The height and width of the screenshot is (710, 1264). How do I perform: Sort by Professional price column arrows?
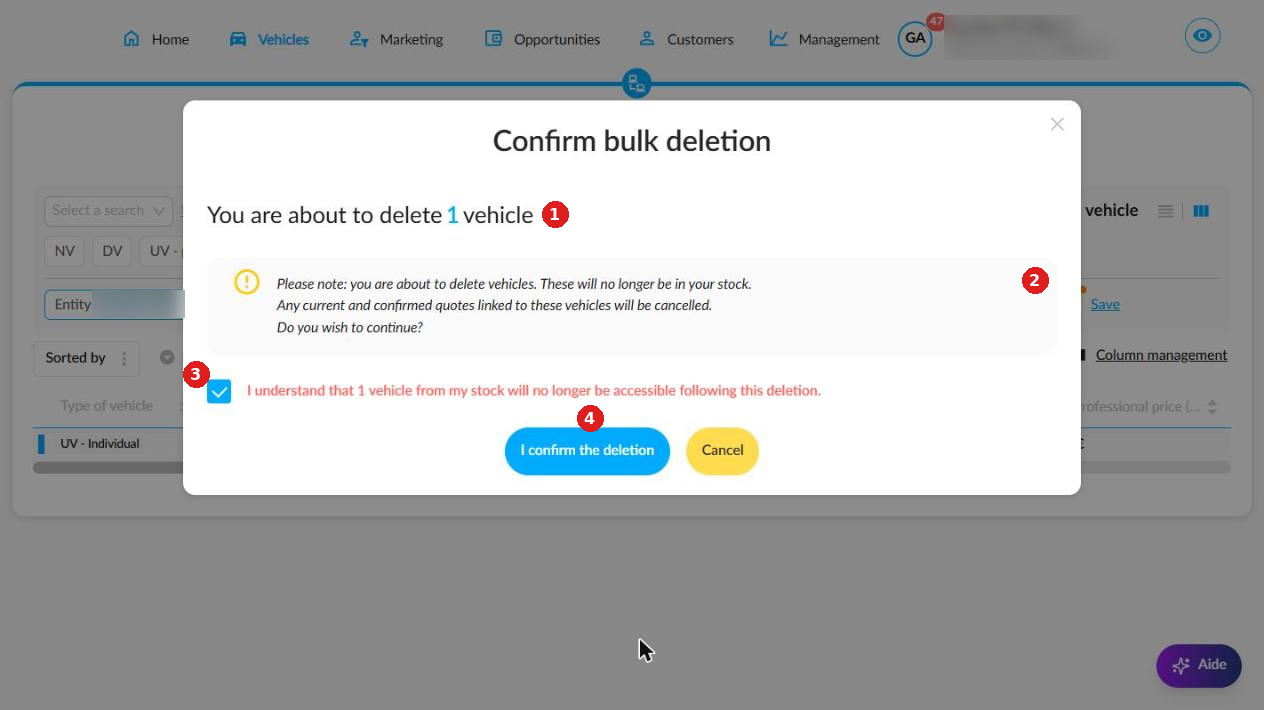click(1212, 407)
